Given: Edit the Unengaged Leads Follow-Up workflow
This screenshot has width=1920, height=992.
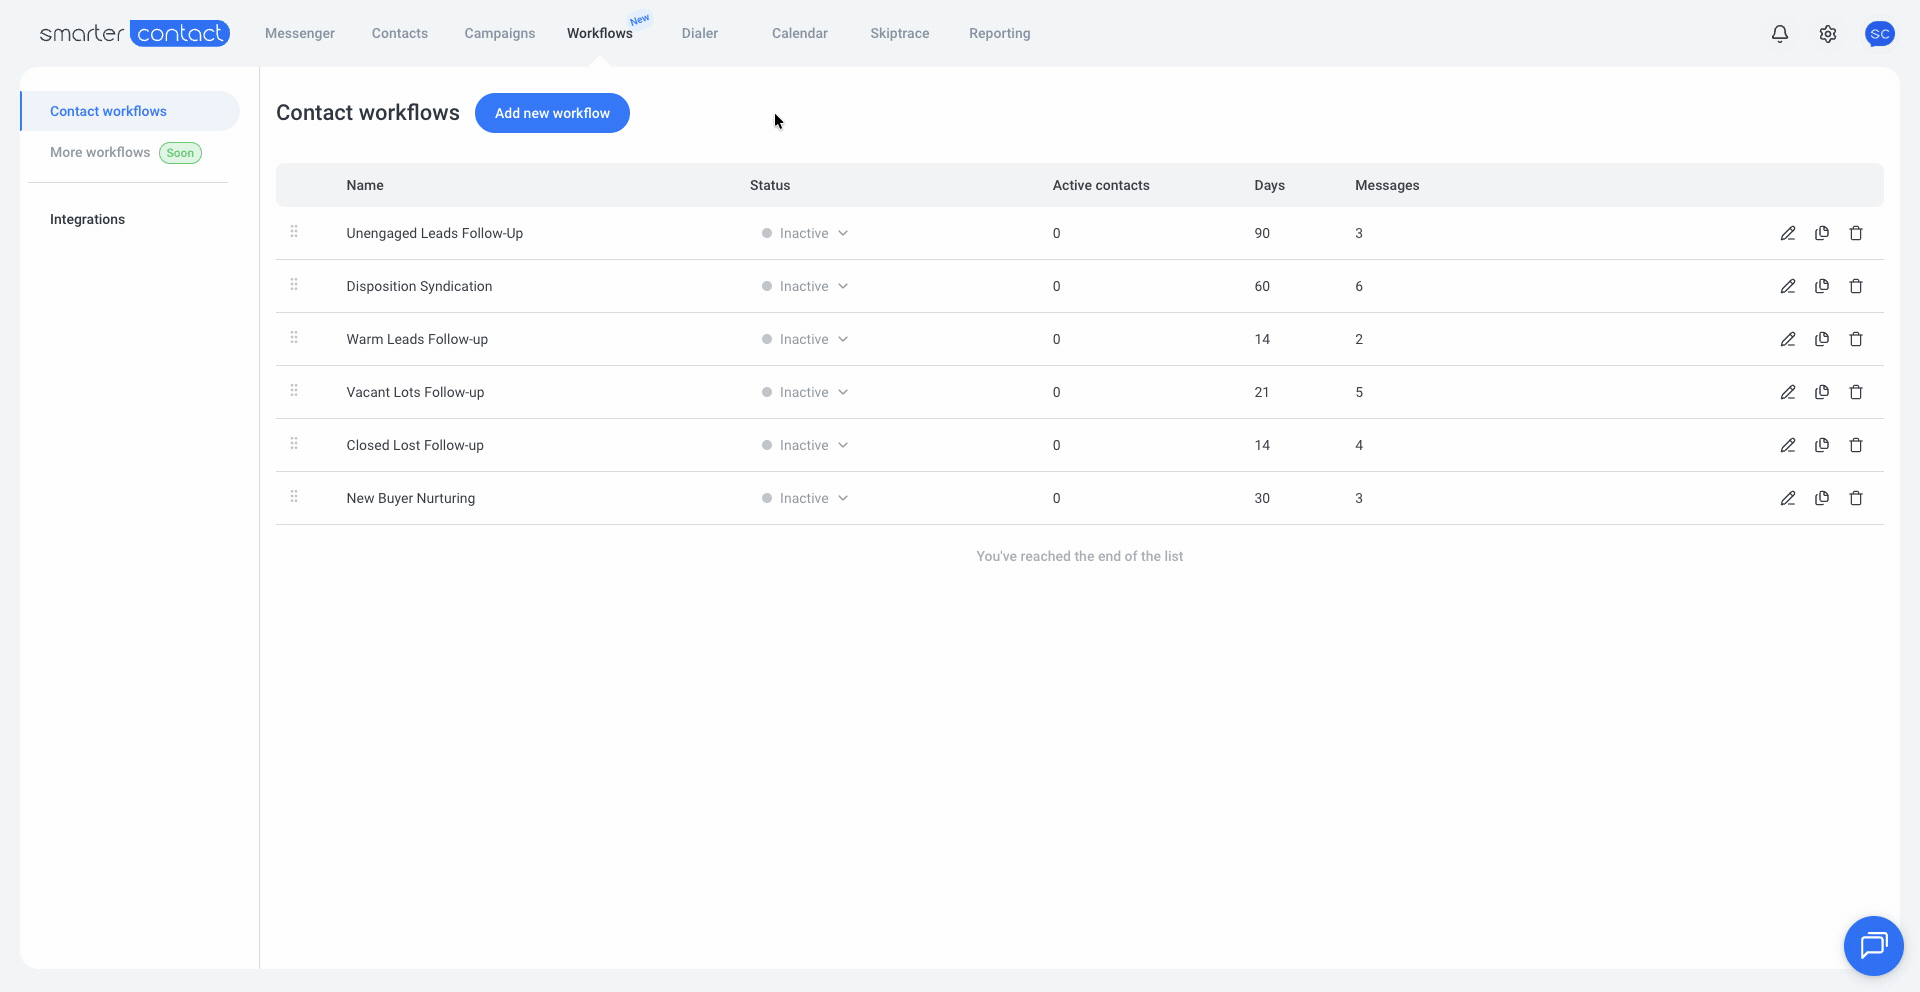Looking at the screenshot, I should pyautogui.click(x=1788, y=233).
